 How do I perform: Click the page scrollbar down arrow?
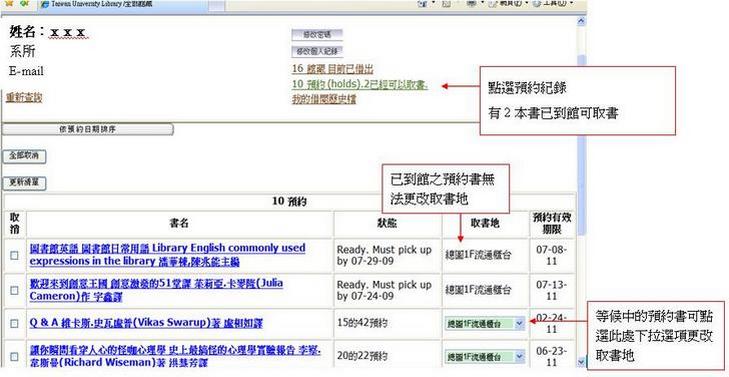point(581,362)
